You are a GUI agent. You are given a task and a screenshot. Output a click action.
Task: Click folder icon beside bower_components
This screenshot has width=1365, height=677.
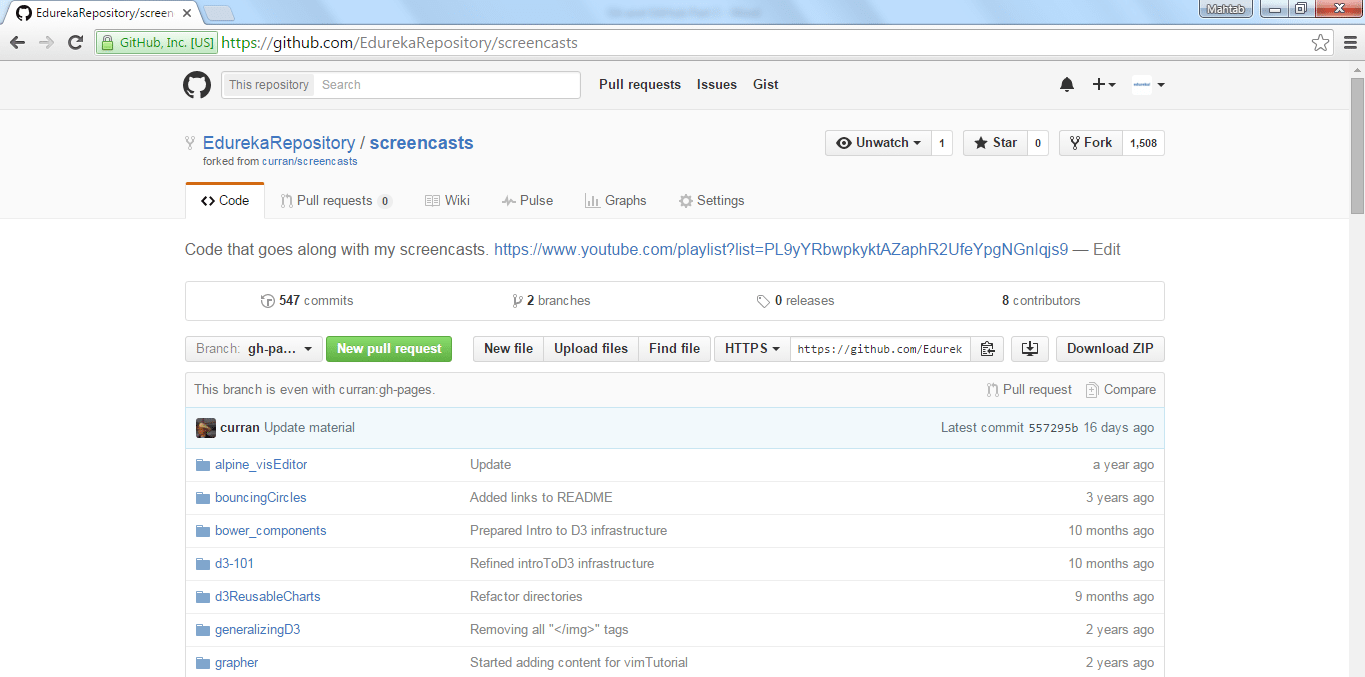coord(203,531)
